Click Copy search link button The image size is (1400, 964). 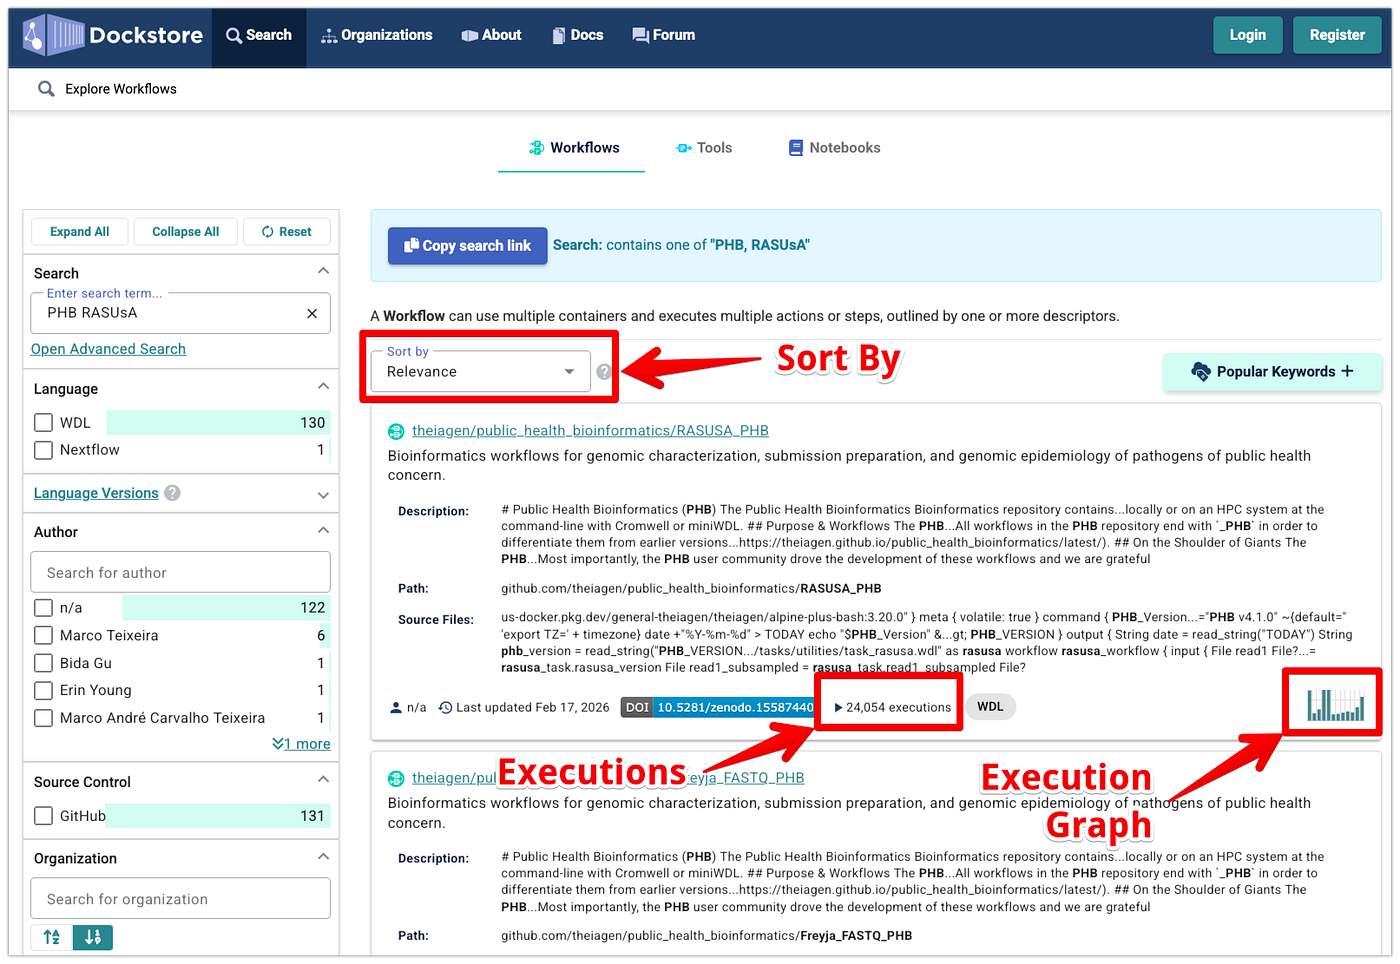[x=468, y=246]
